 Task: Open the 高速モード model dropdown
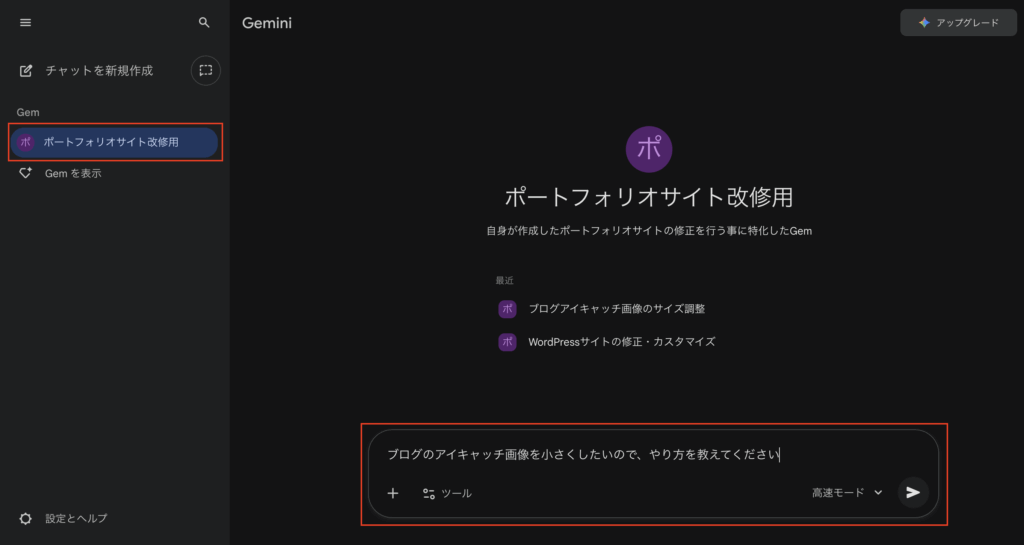(847, 493)
